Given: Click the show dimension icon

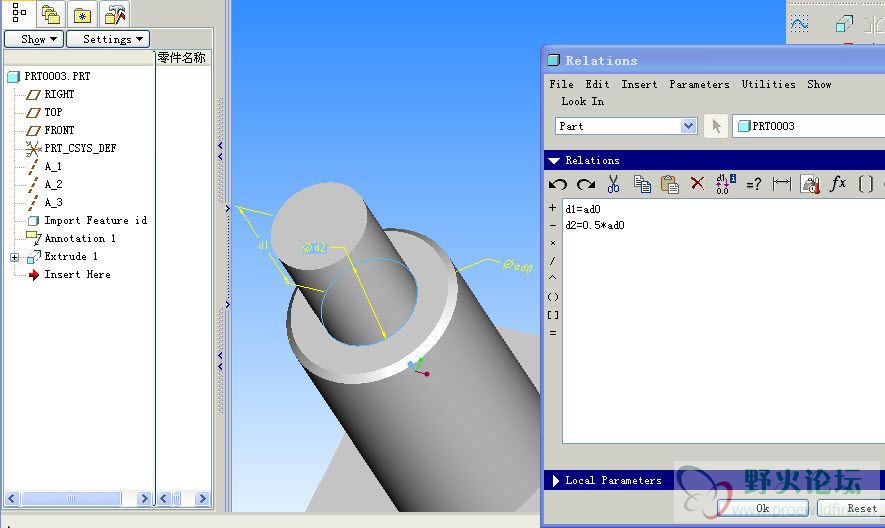Looking at the screenshot, I should coord(782,184).
